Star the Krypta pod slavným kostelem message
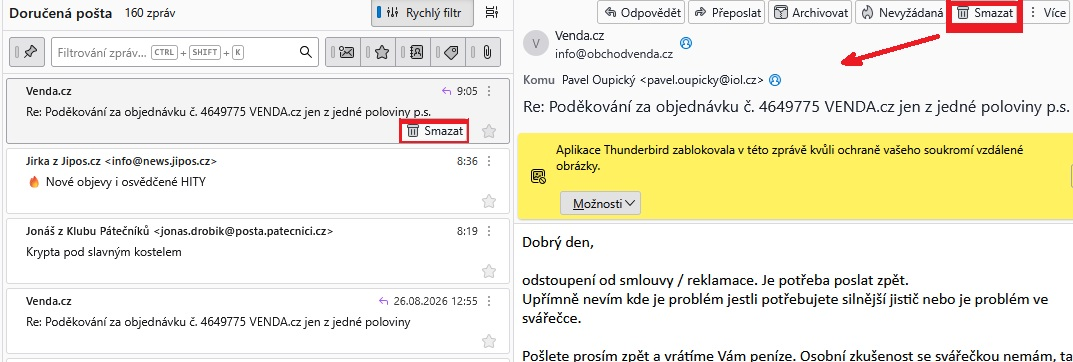1073x362 pixels. 489,271
